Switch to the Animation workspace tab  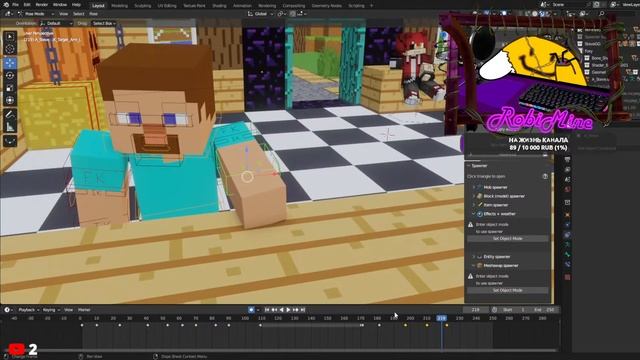[x=242, y=6]
